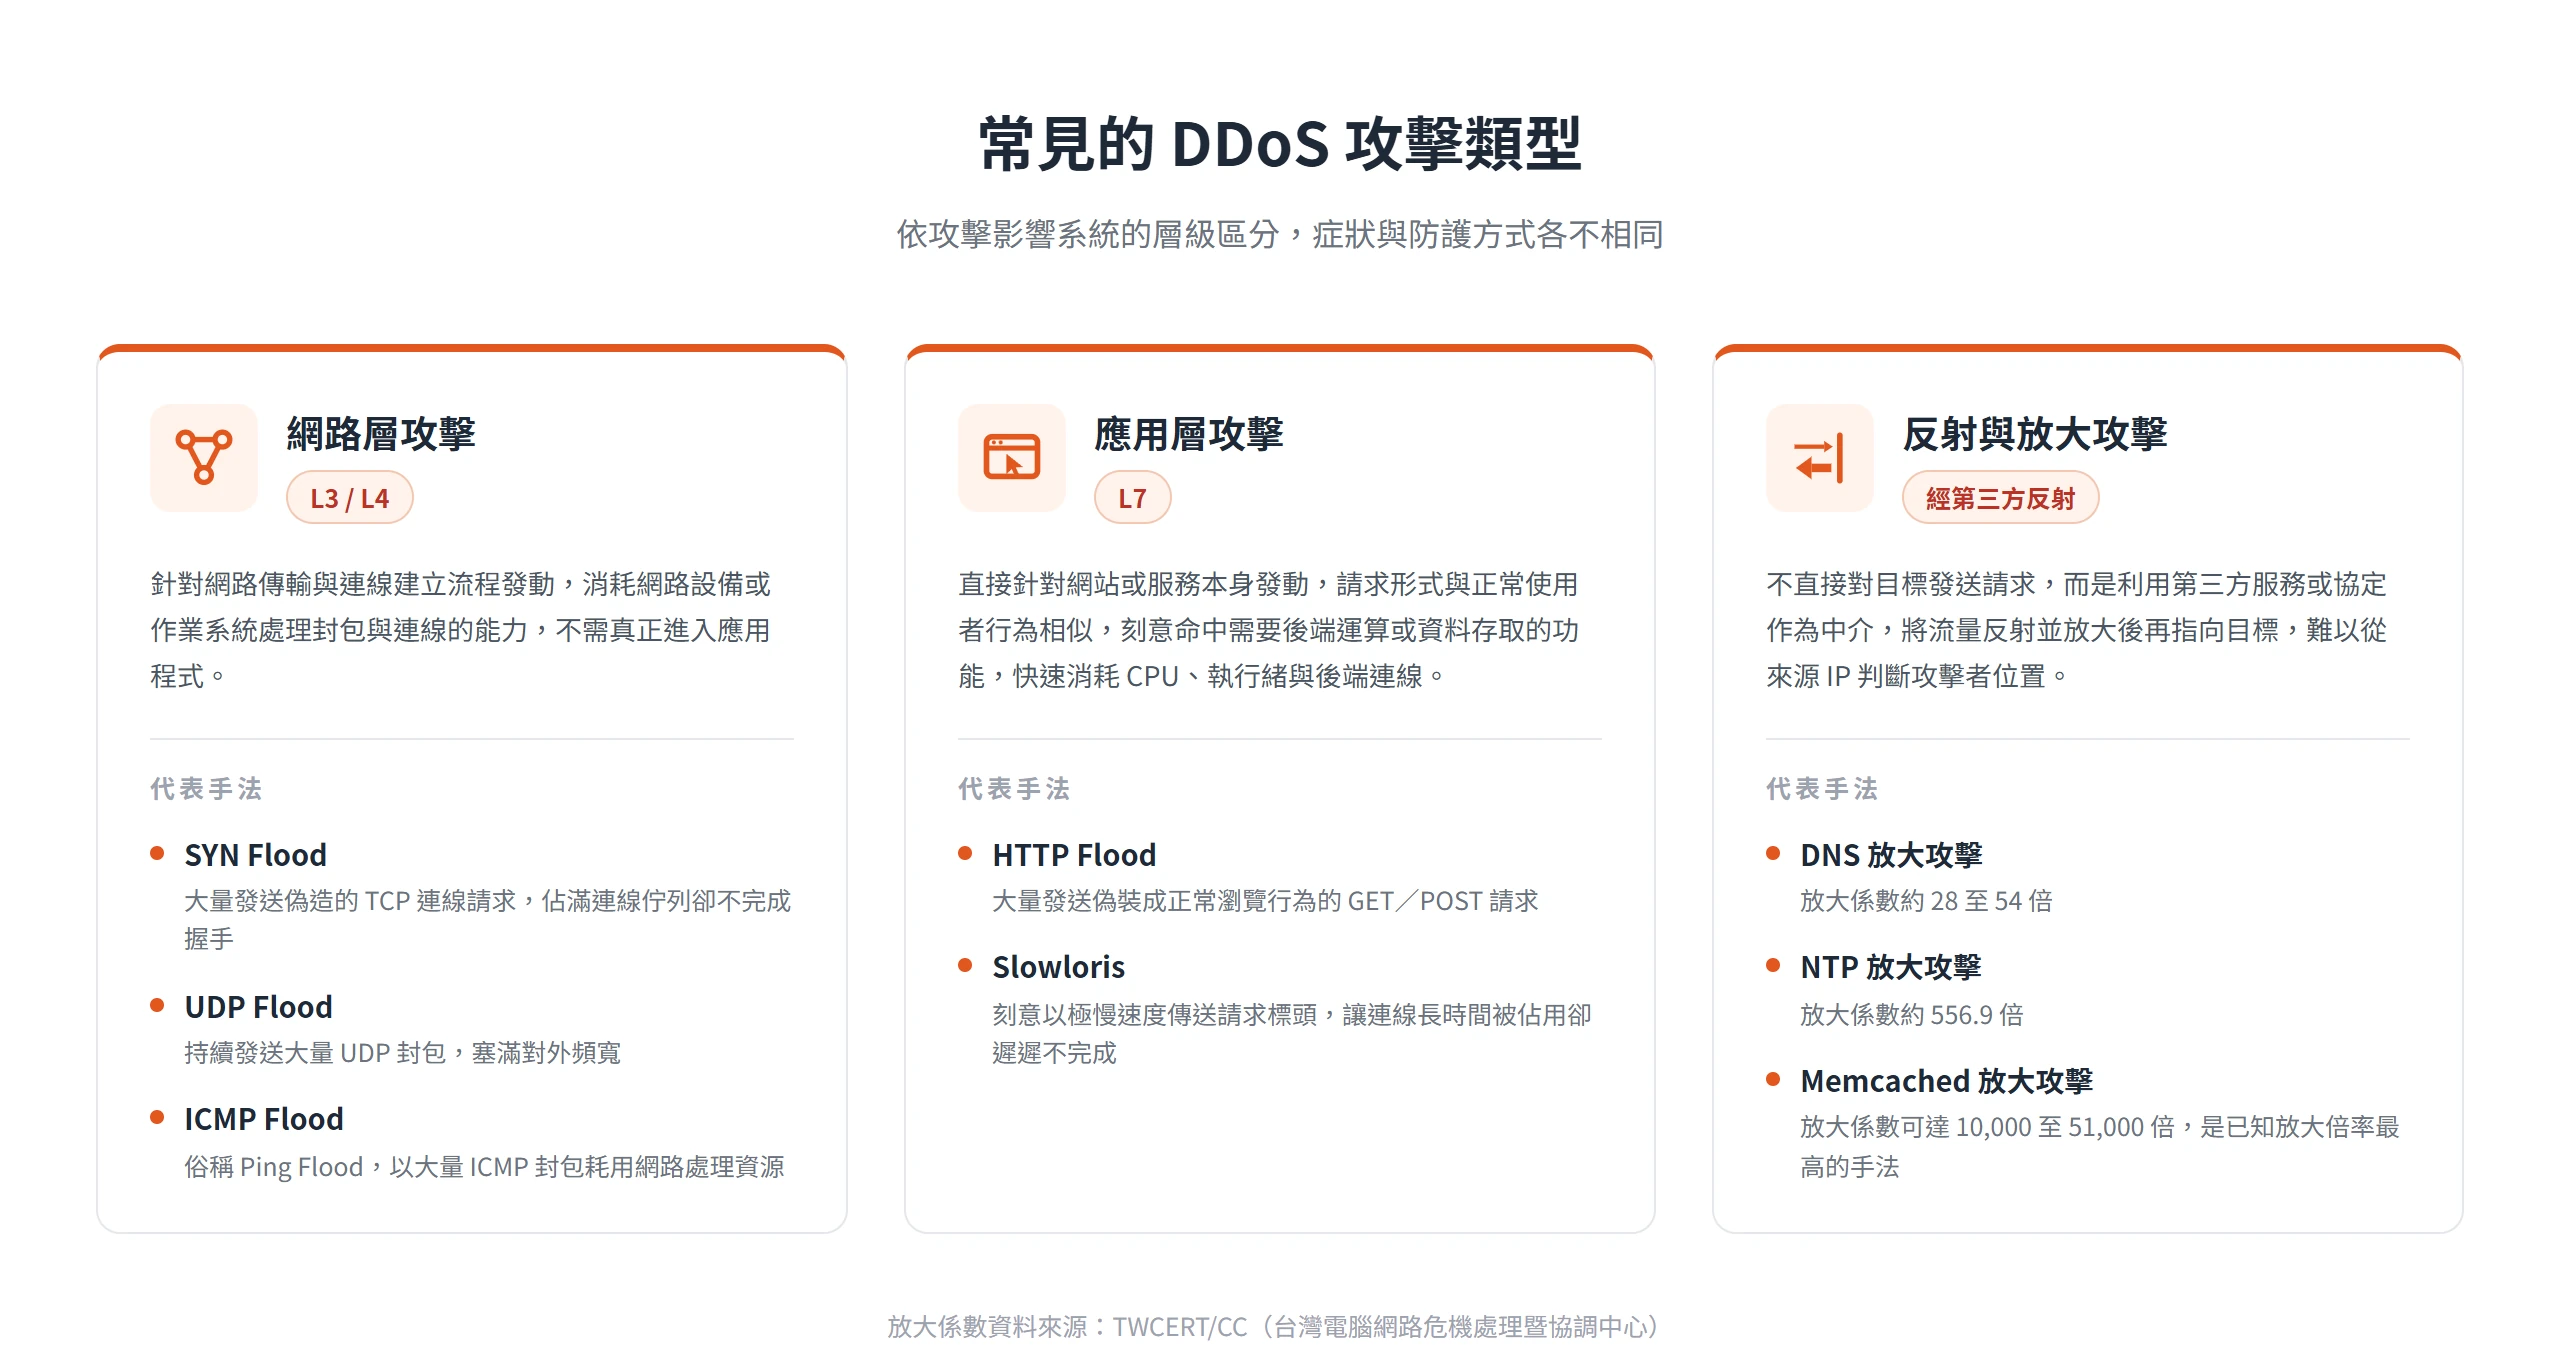Click the bullet dot beside SYN Flood
This screenshot has height=1365, width=2560.
[157, 853]
